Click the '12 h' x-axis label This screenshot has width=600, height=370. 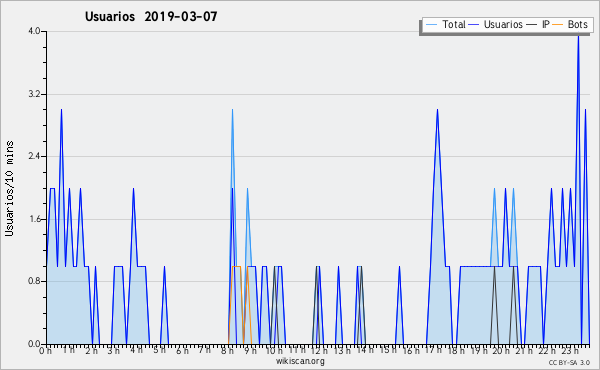coord(319,351)
